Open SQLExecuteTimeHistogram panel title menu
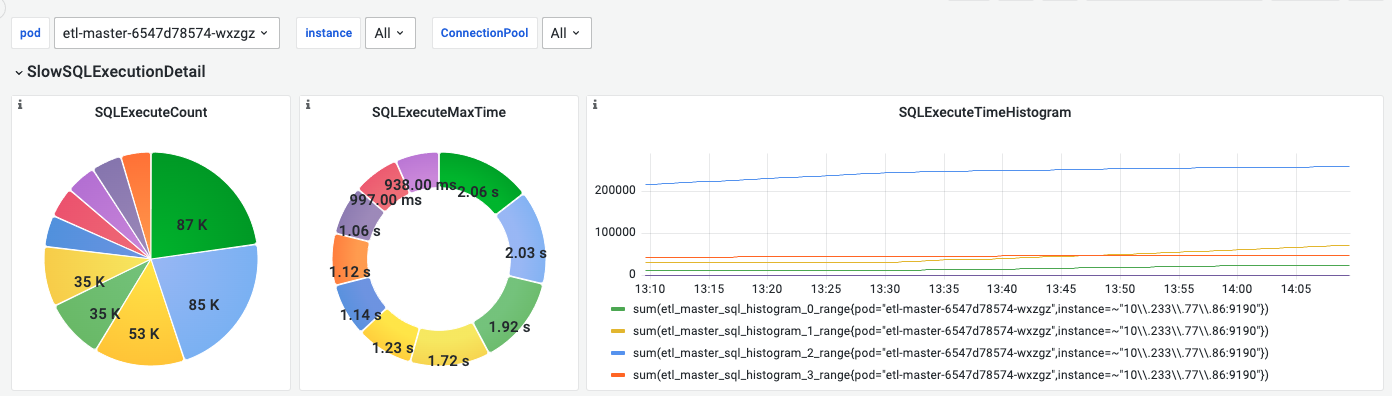The image size is (1392, 396). (x=985, y=112)
